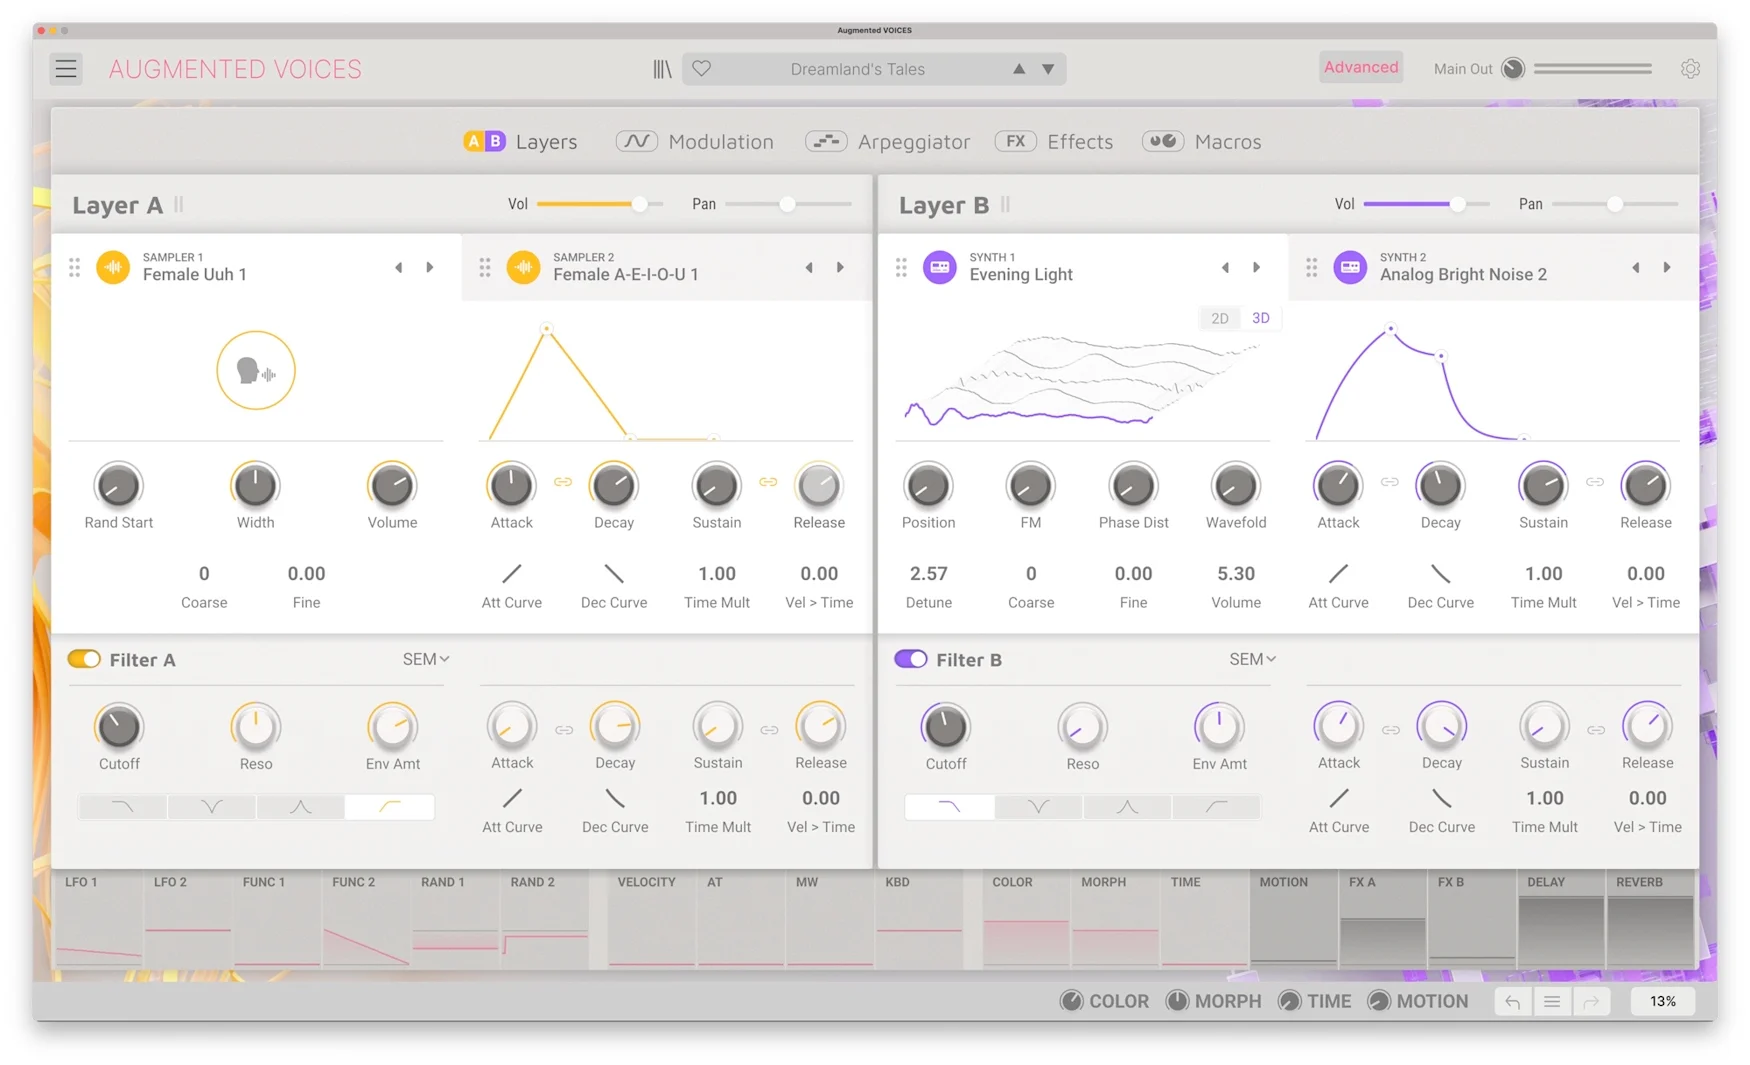Open the hamburger main menu
Image resolution: width=1750 pixels, height=1065 pixels.
tap(66, 69)
